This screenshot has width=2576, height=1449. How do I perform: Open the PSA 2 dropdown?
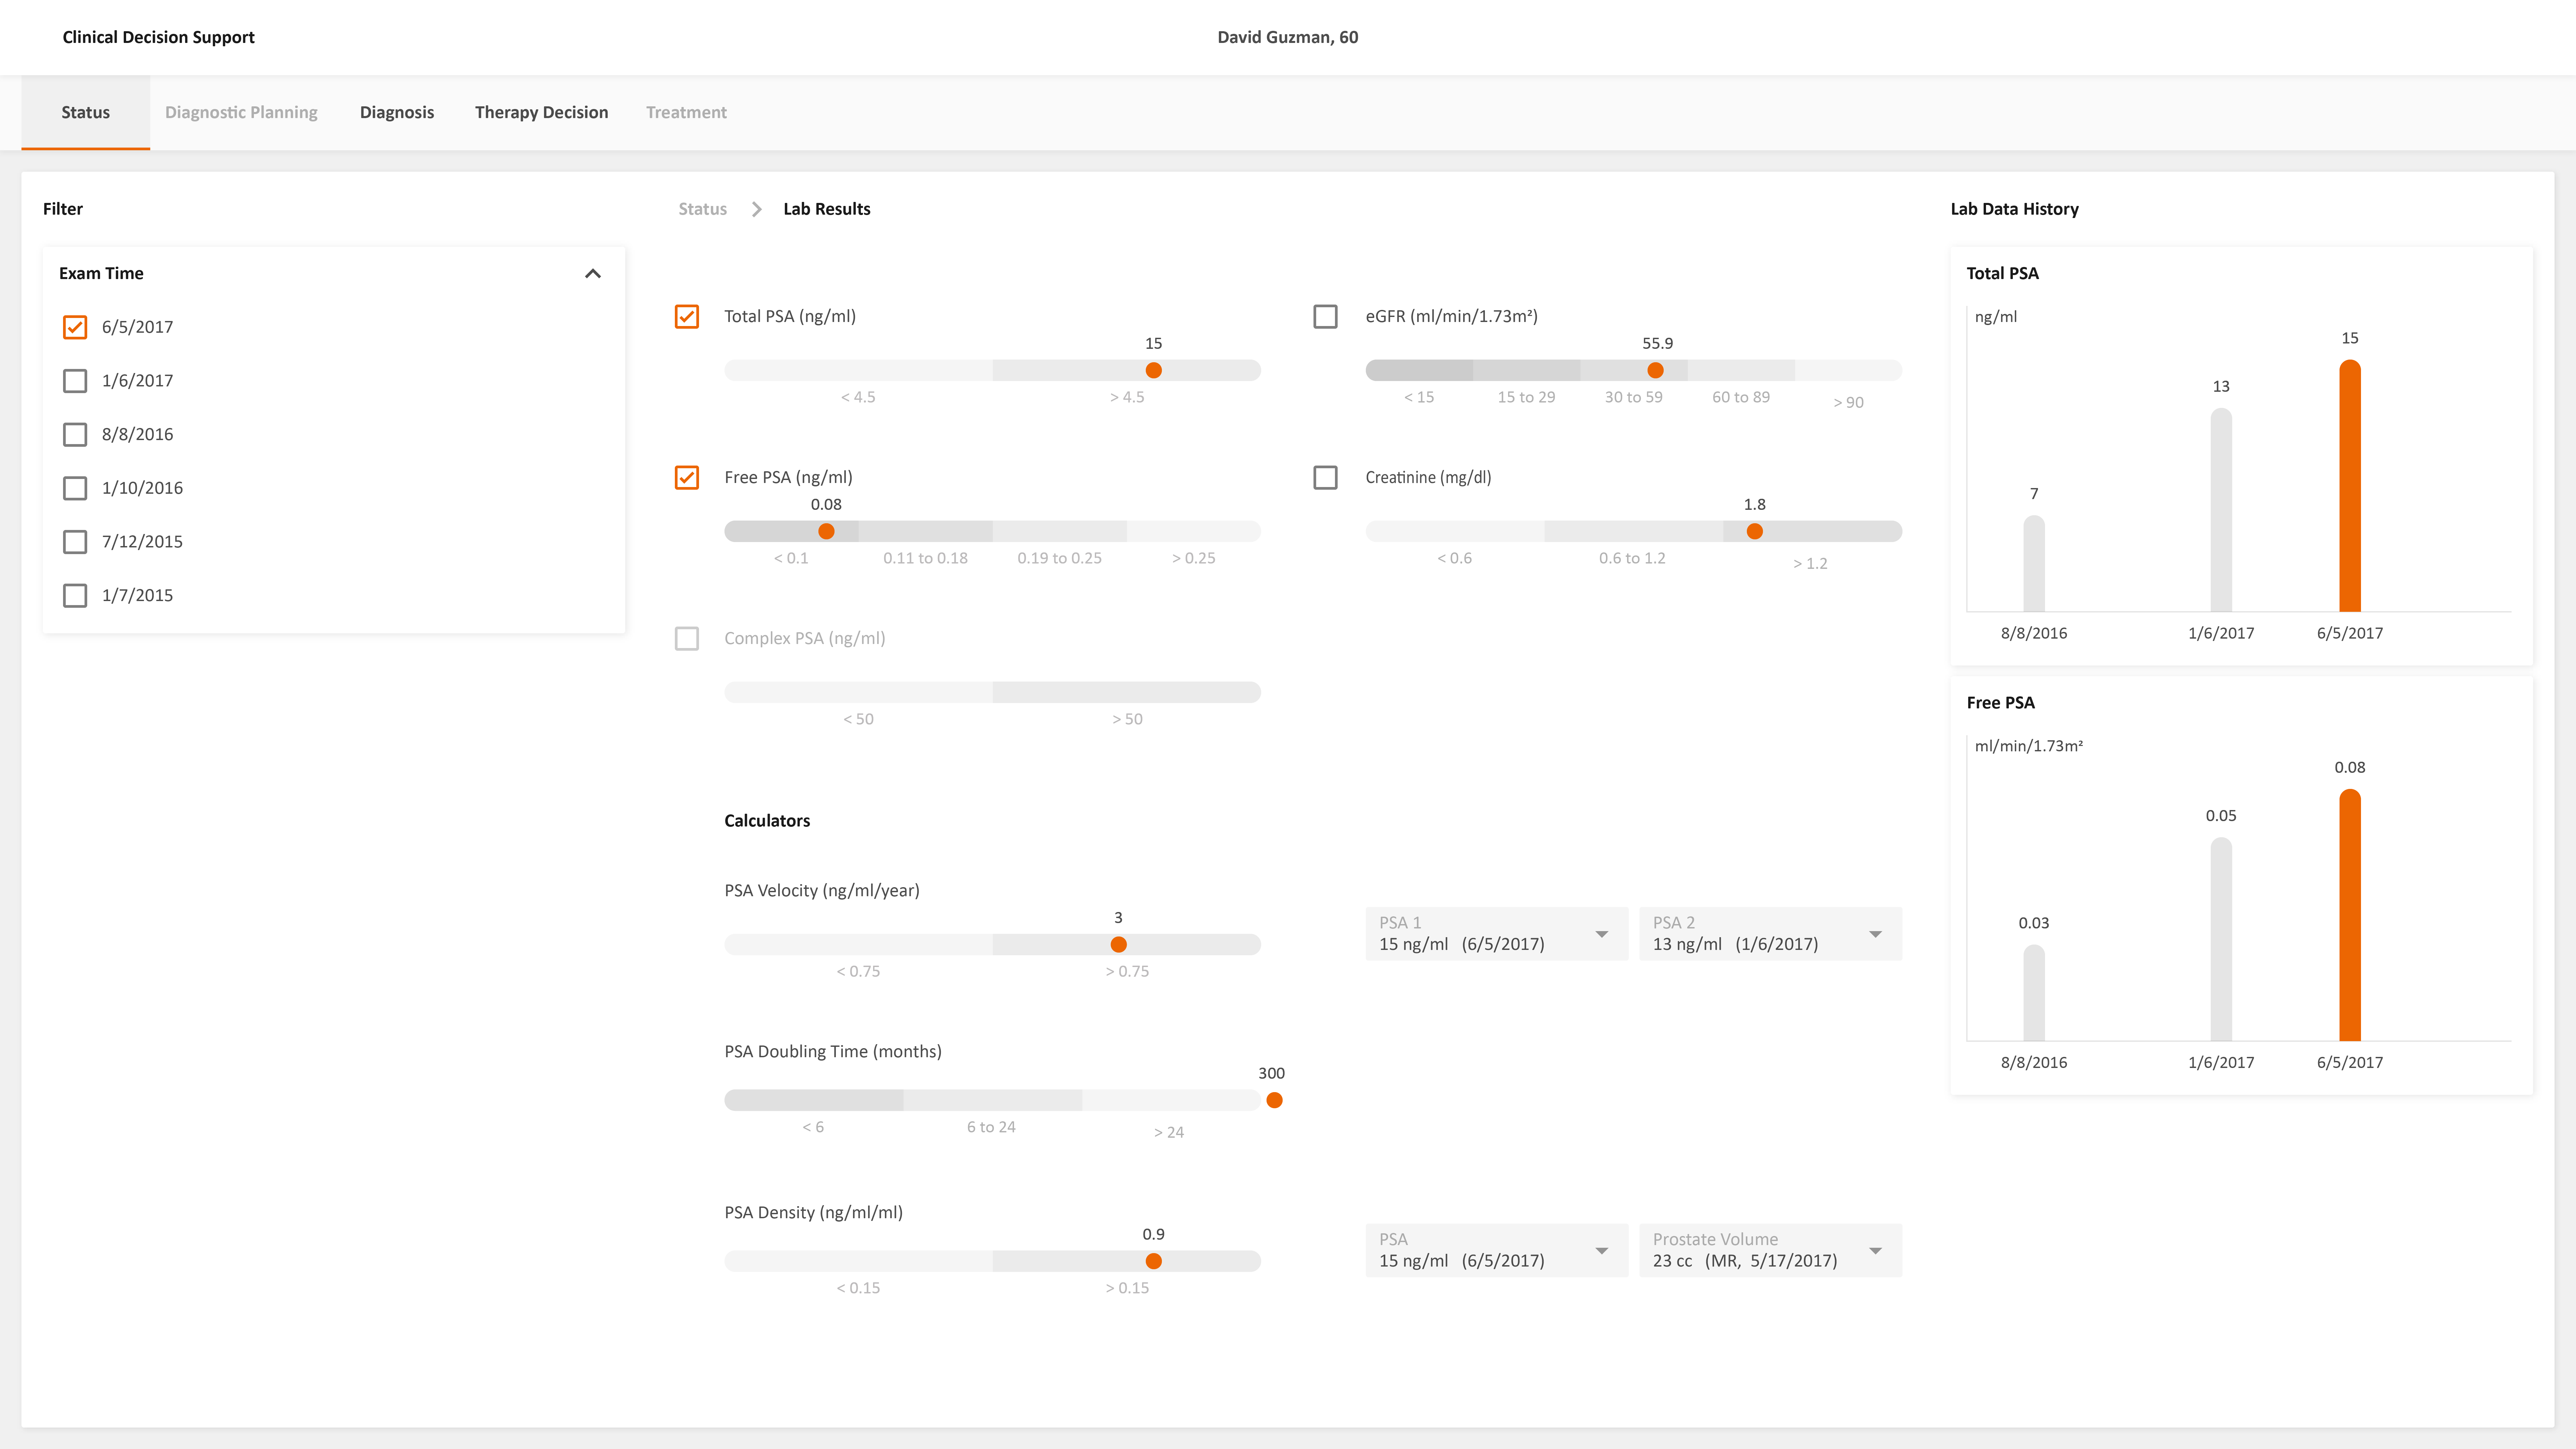tap(1770, 934)
